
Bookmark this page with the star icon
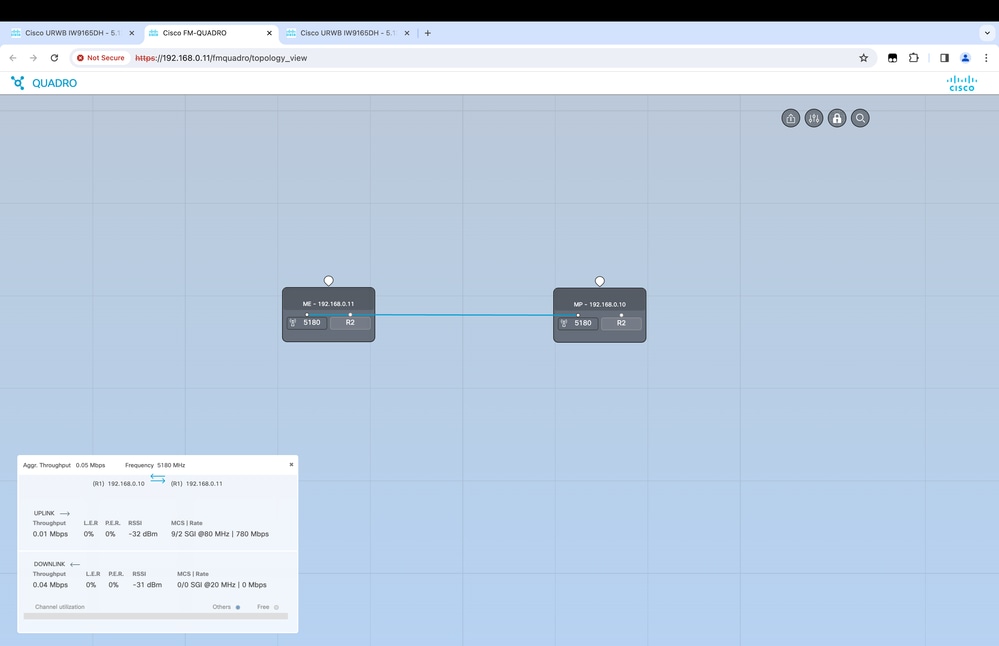863,58
